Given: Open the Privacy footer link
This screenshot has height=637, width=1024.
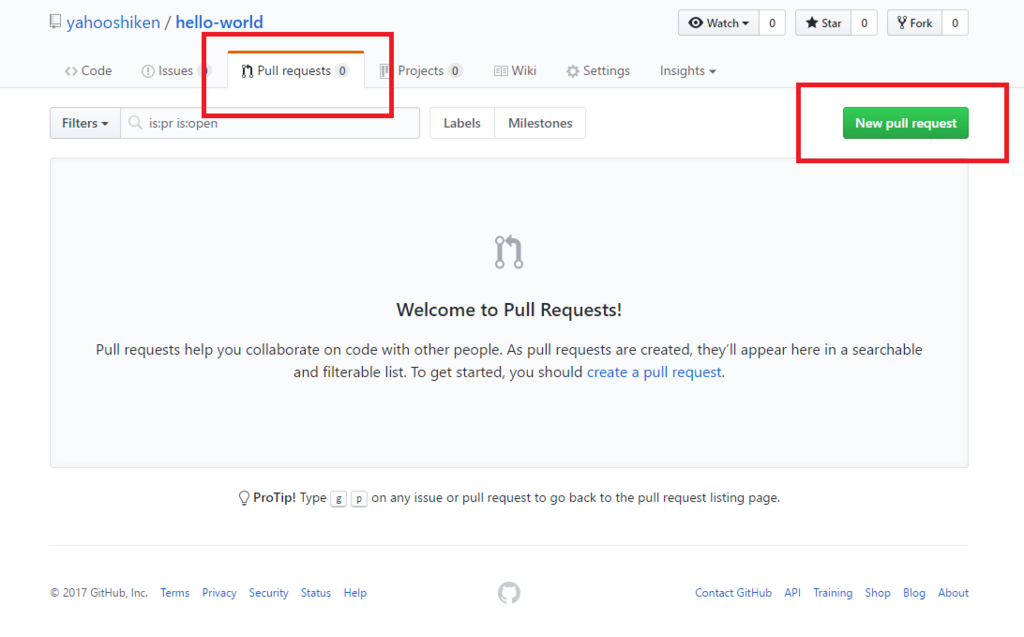Looking at the screenshot, I should (219, 593).
